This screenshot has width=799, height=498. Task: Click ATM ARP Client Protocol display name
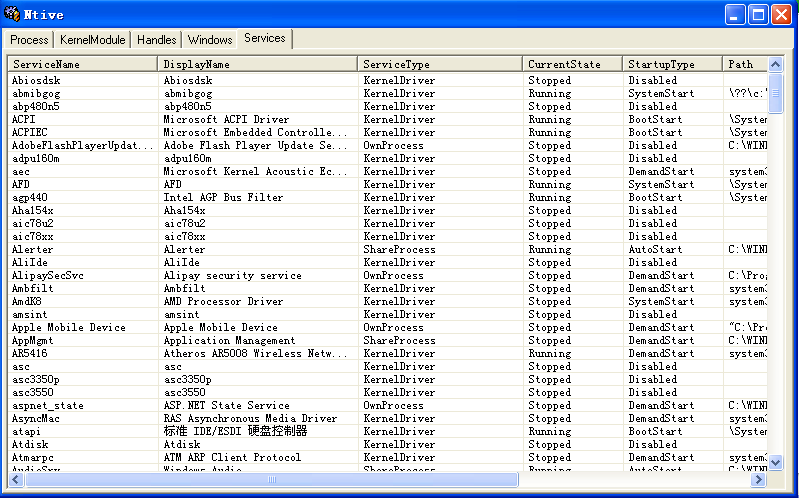[x=232, y=457]
